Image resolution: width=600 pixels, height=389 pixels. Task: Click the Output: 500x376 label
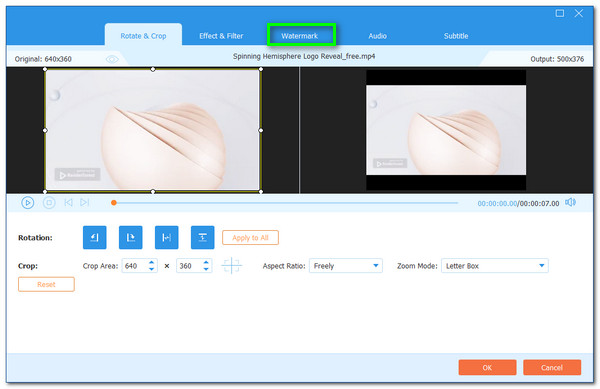point(557,59)
